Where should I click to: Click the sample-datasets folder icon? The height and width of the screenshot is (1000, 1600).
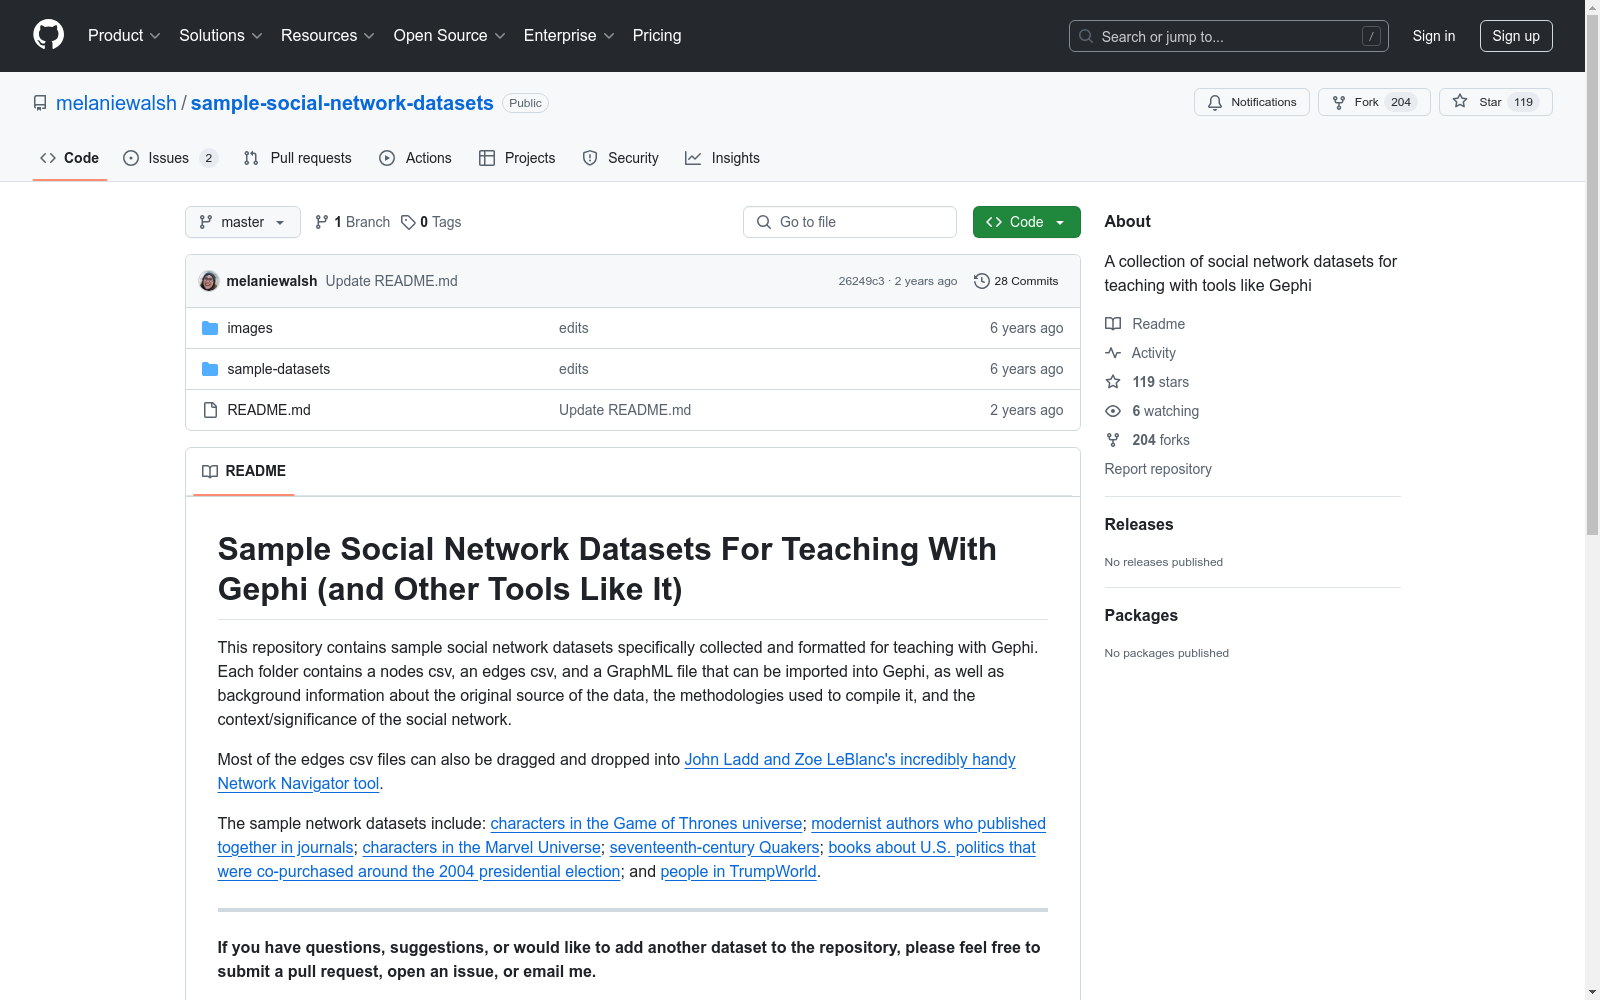coord(210,369)
